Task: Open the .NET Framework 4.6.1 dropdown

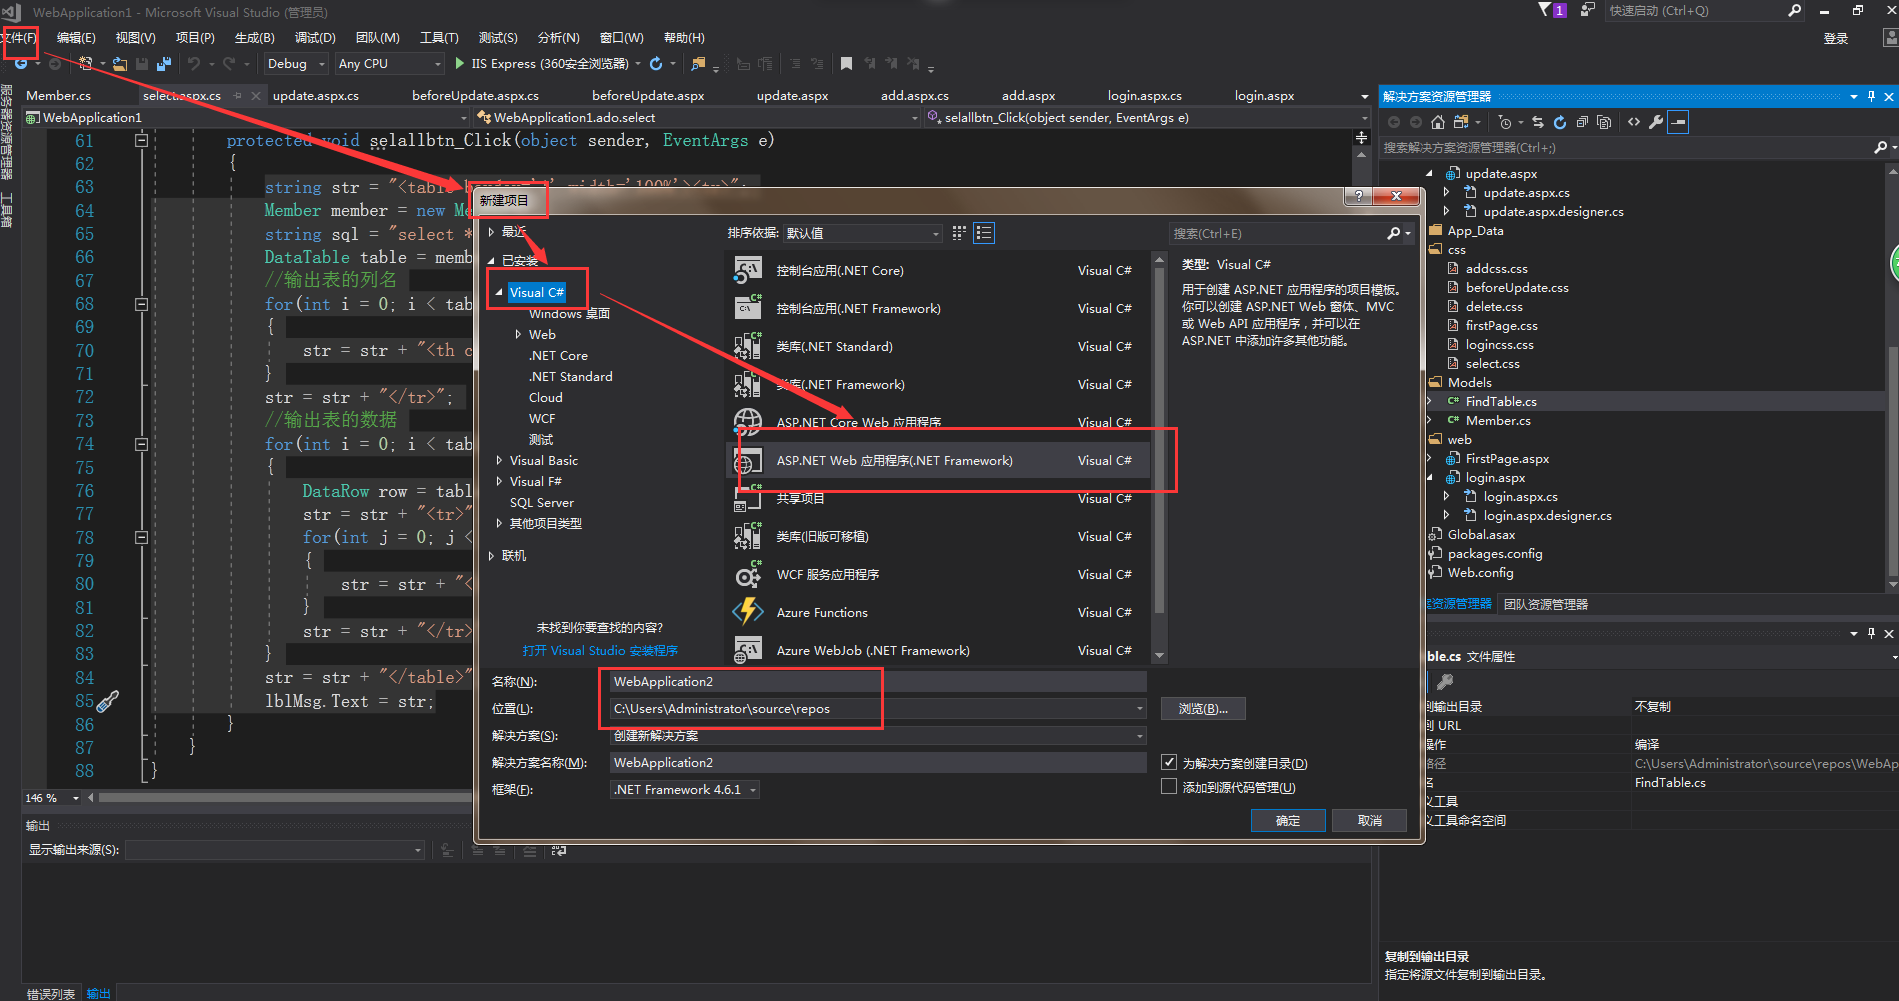Action: coord(685,790)
